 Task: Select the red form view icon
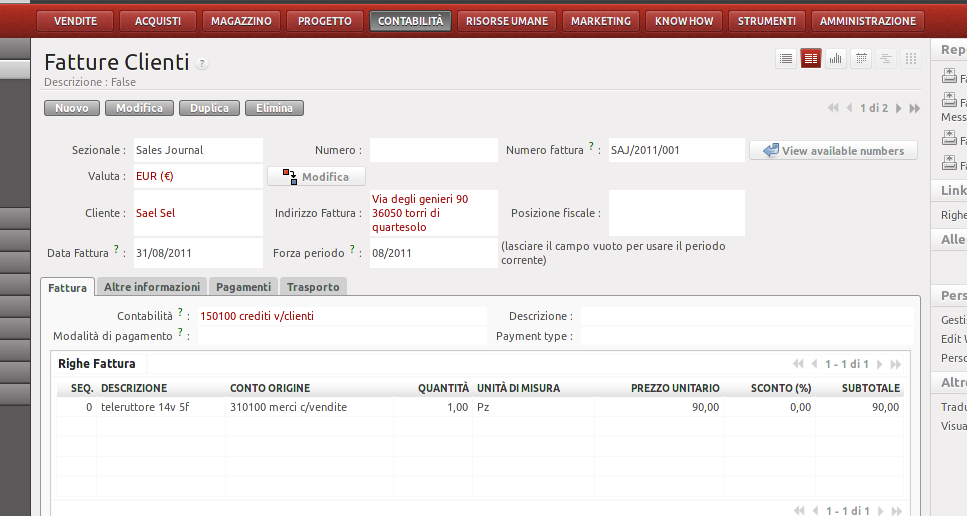click(x=811, y=59)
